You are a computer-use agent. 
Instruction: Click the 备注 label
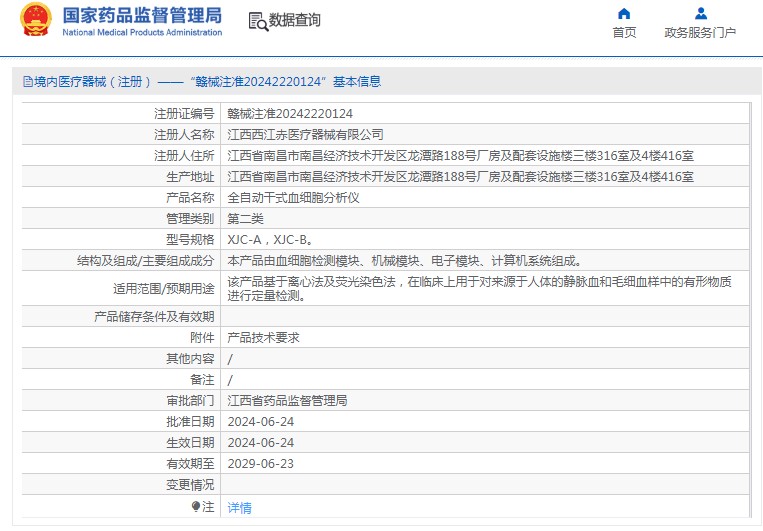(x=202, y=380)
